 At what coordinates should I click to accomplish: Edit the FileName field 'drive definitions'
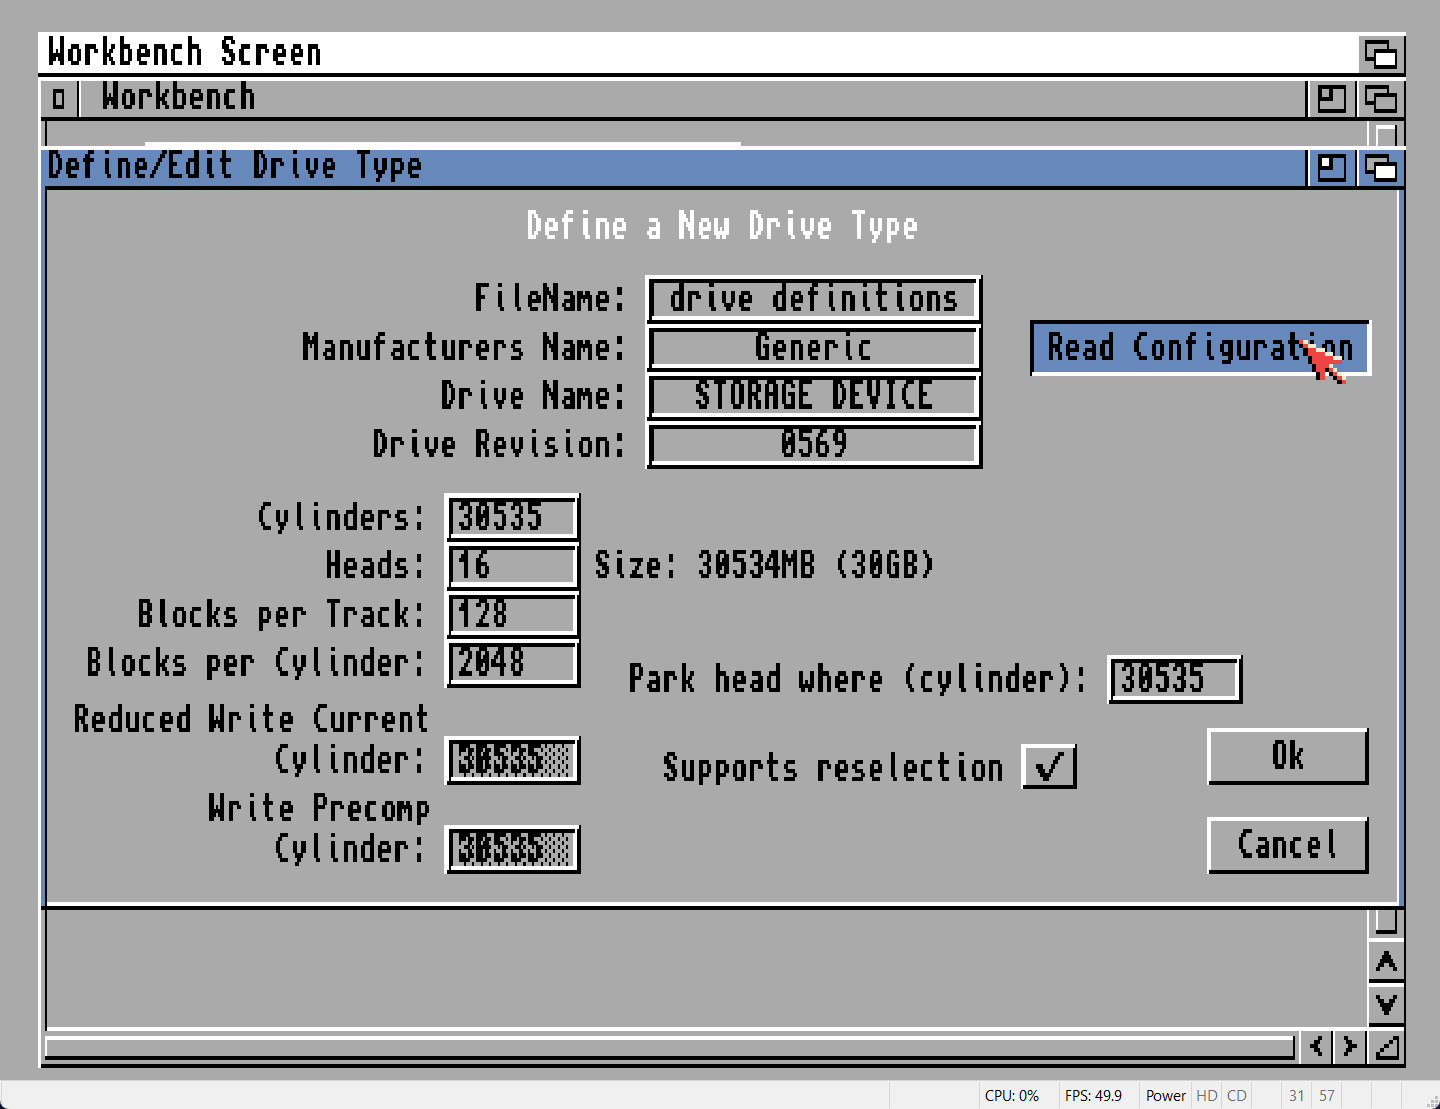coord(814,299)
